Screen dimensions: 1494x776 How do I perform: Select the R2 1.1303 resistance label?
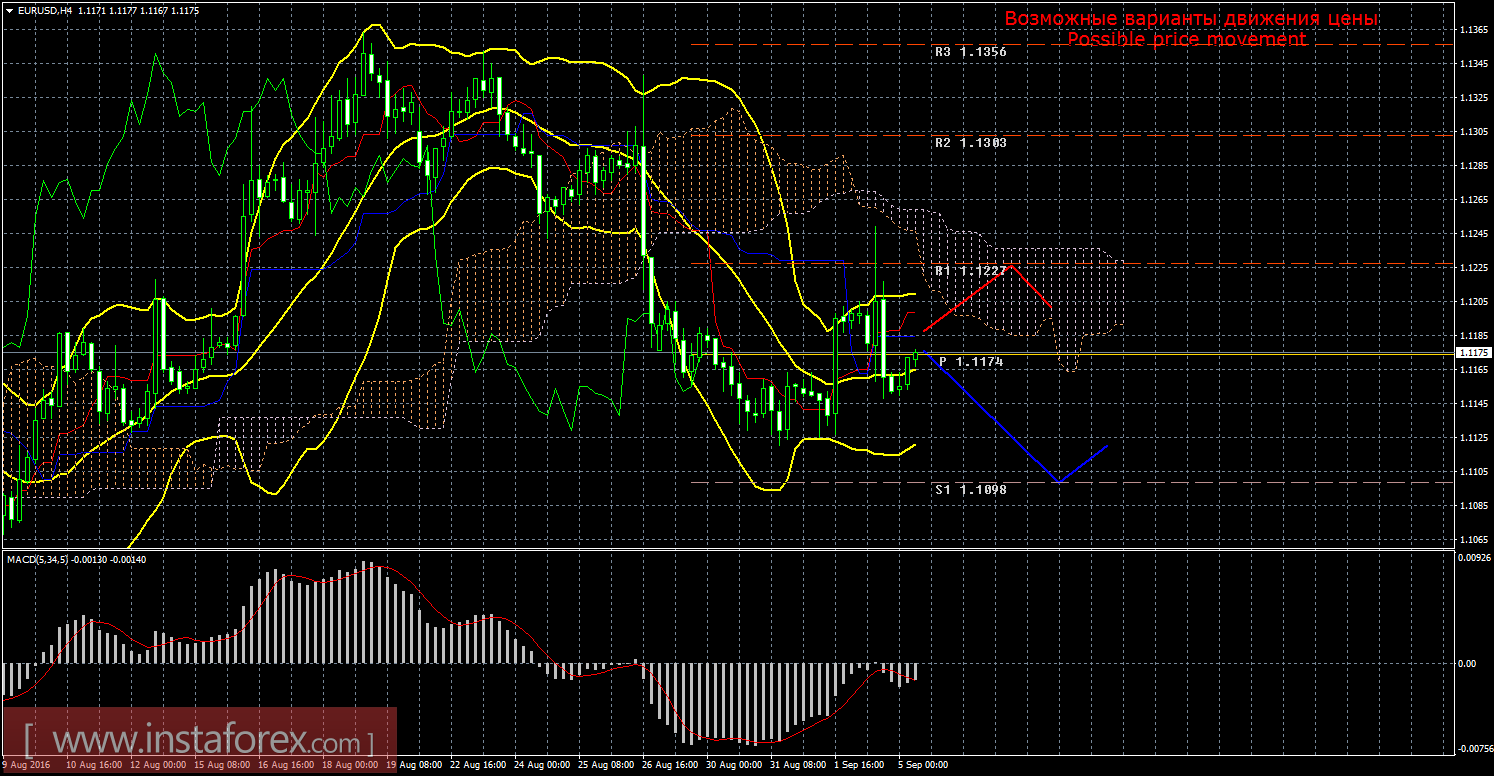[970, 143]
